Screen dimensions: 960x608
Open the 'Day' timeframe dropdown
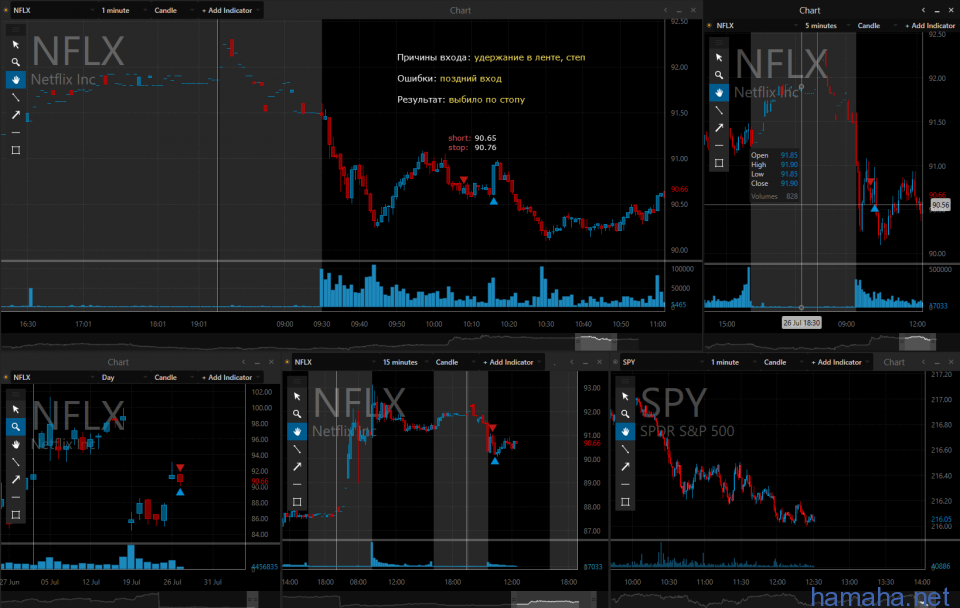pos(123,377)
